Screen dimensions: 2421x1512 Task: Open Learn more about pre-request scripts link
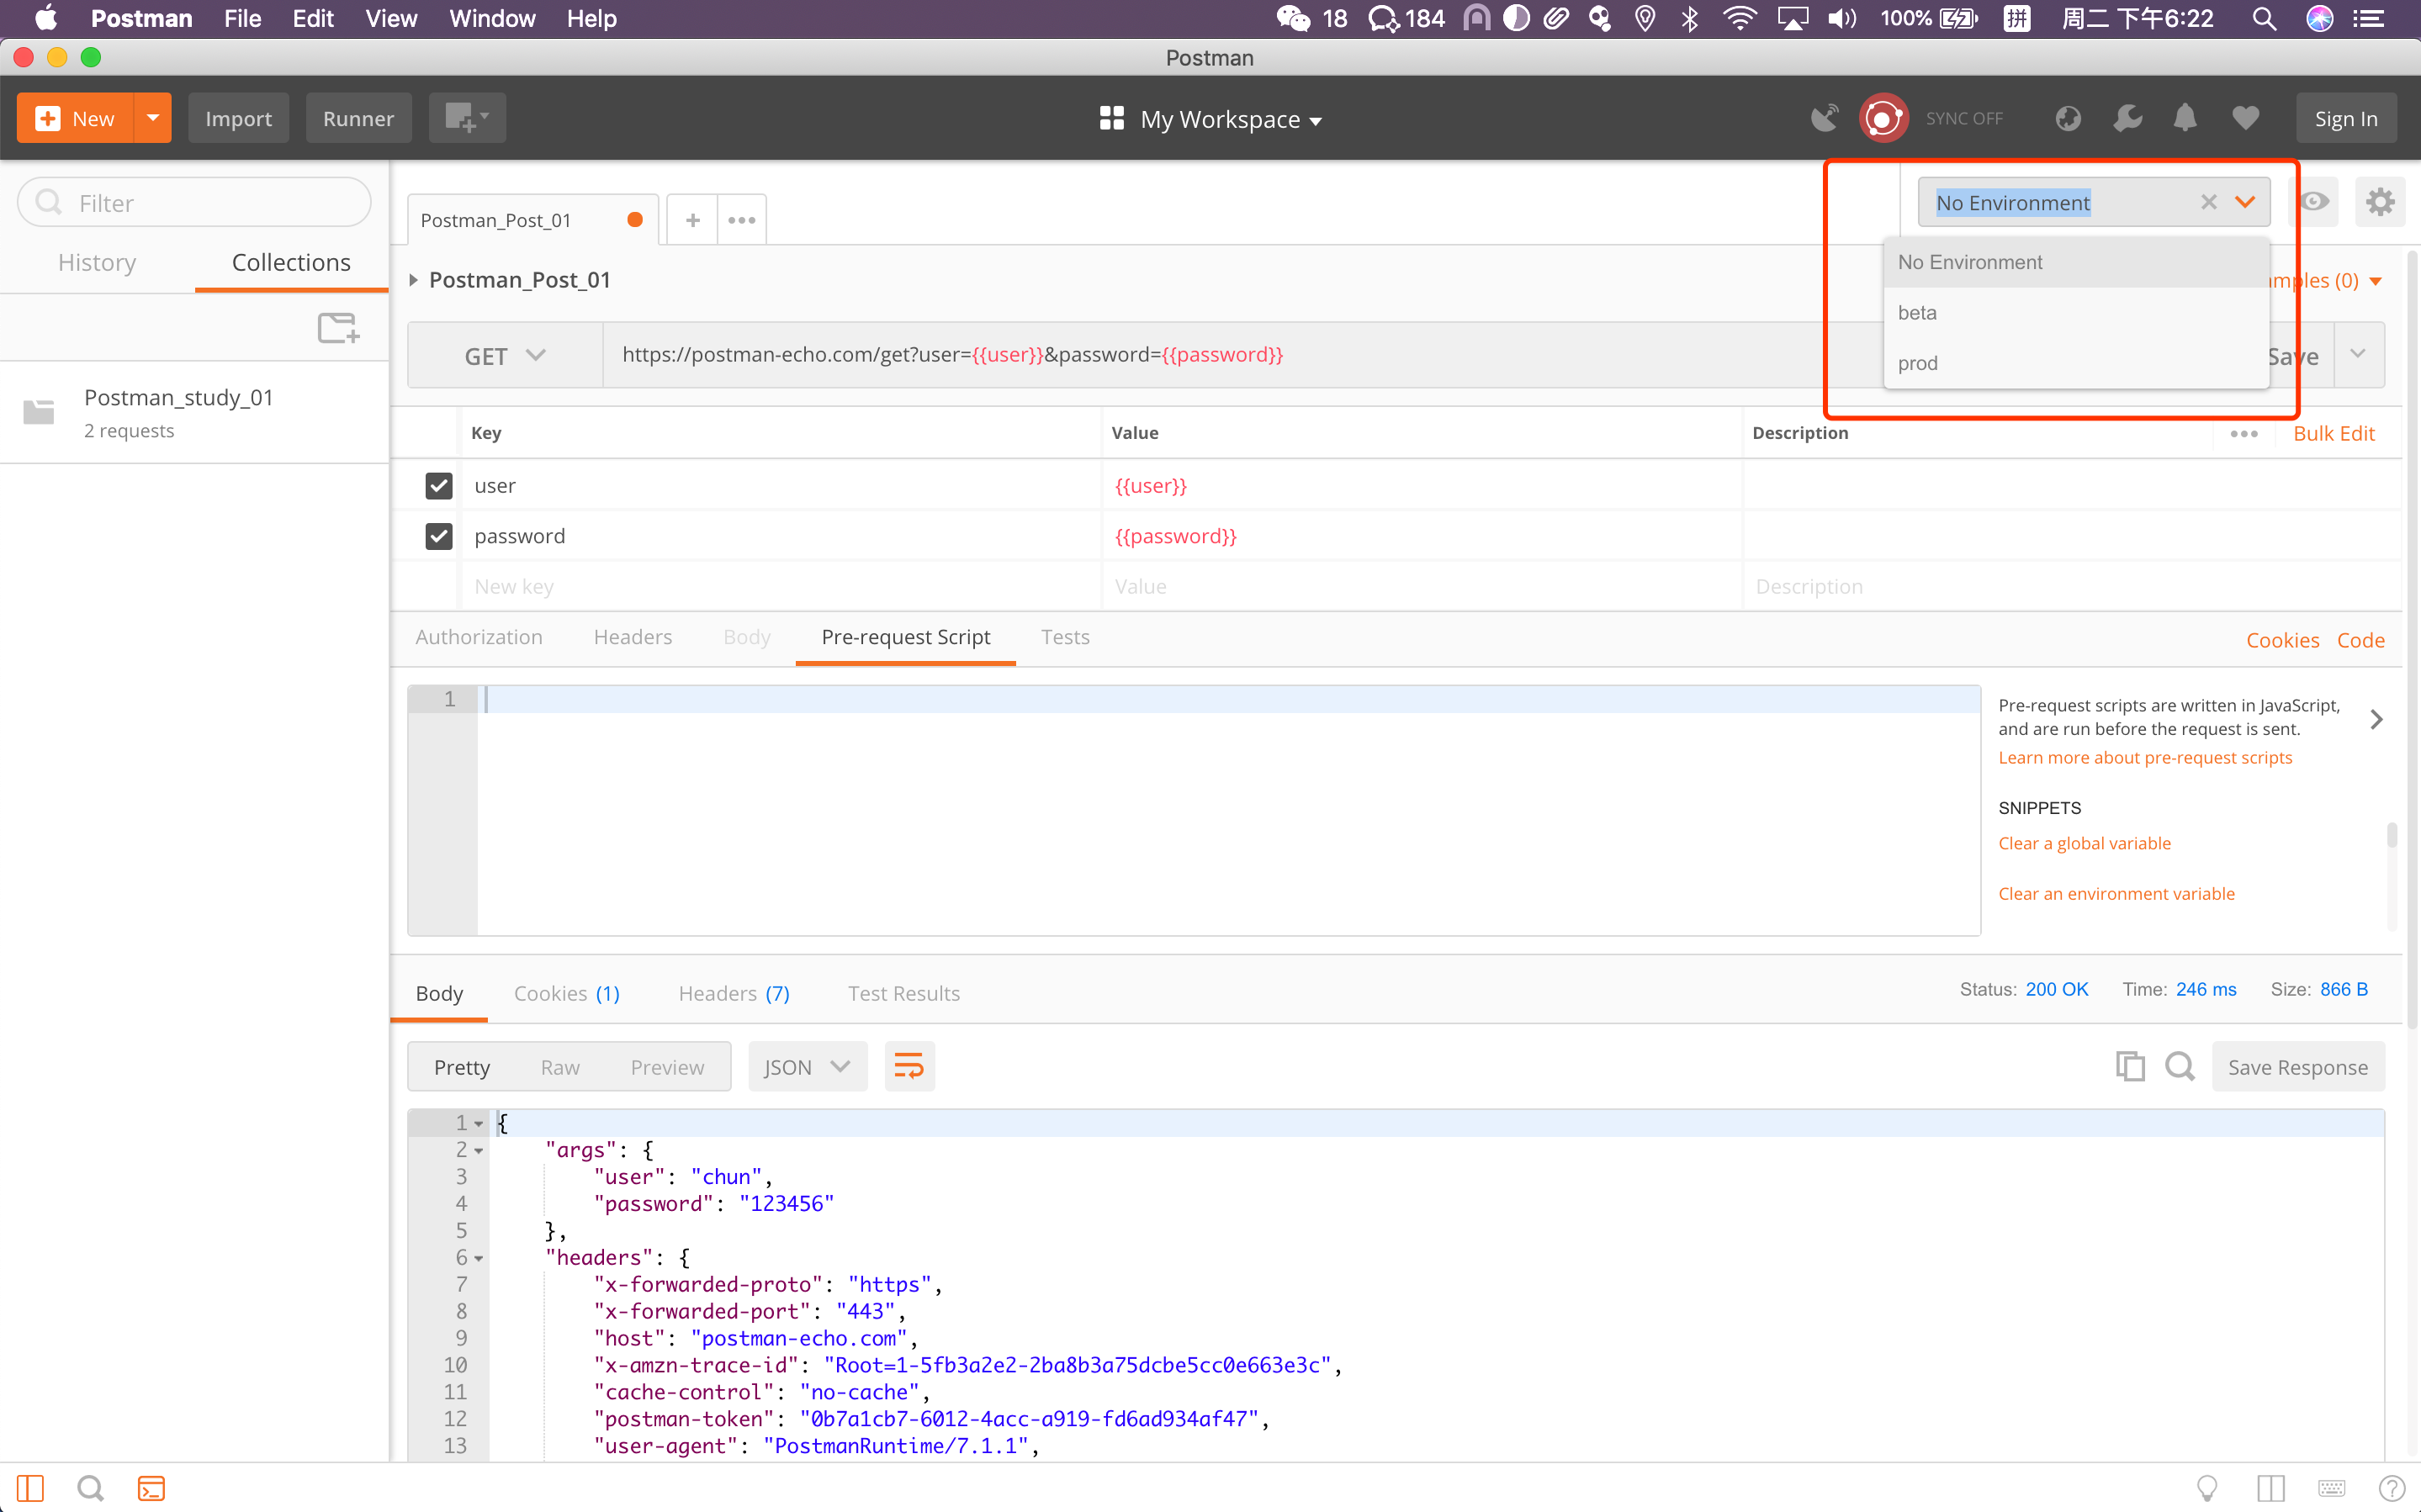coord(2145,757)
